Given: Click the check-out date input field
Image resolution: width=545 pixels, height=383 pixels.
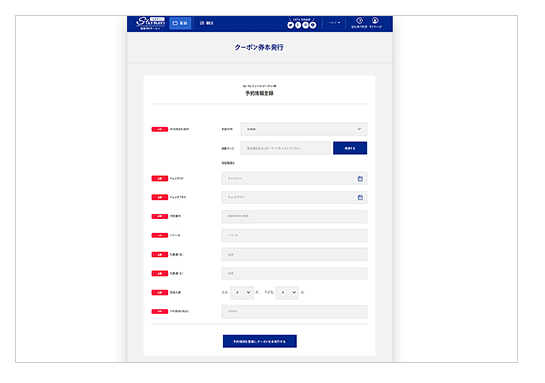Looking at the screenshot, I should (x=294, y=197).
